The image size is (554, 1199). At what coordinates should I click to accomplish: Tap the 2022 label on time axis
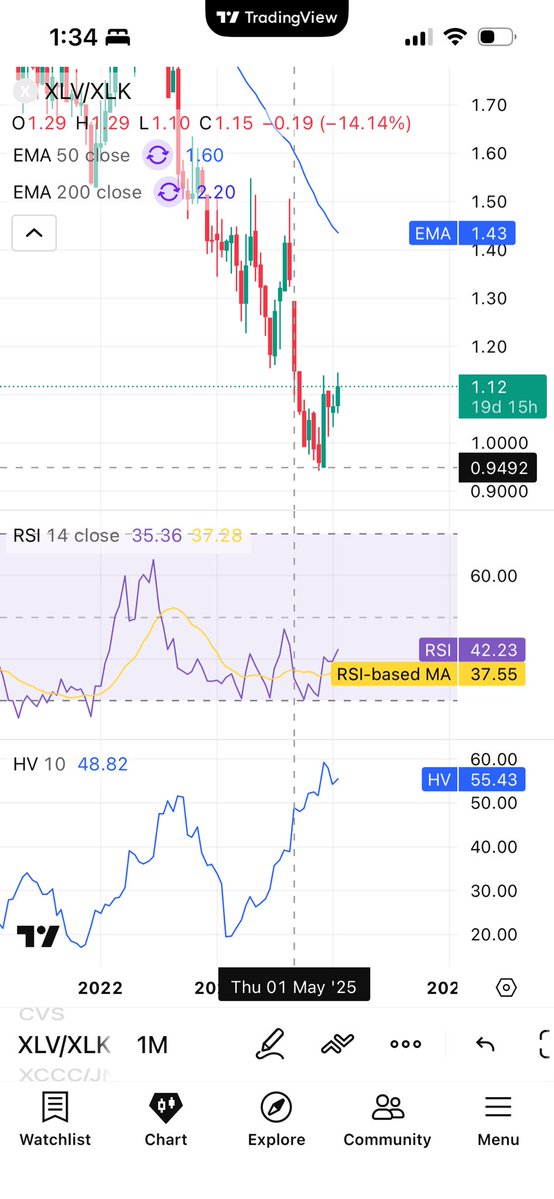tap(100, 988)
